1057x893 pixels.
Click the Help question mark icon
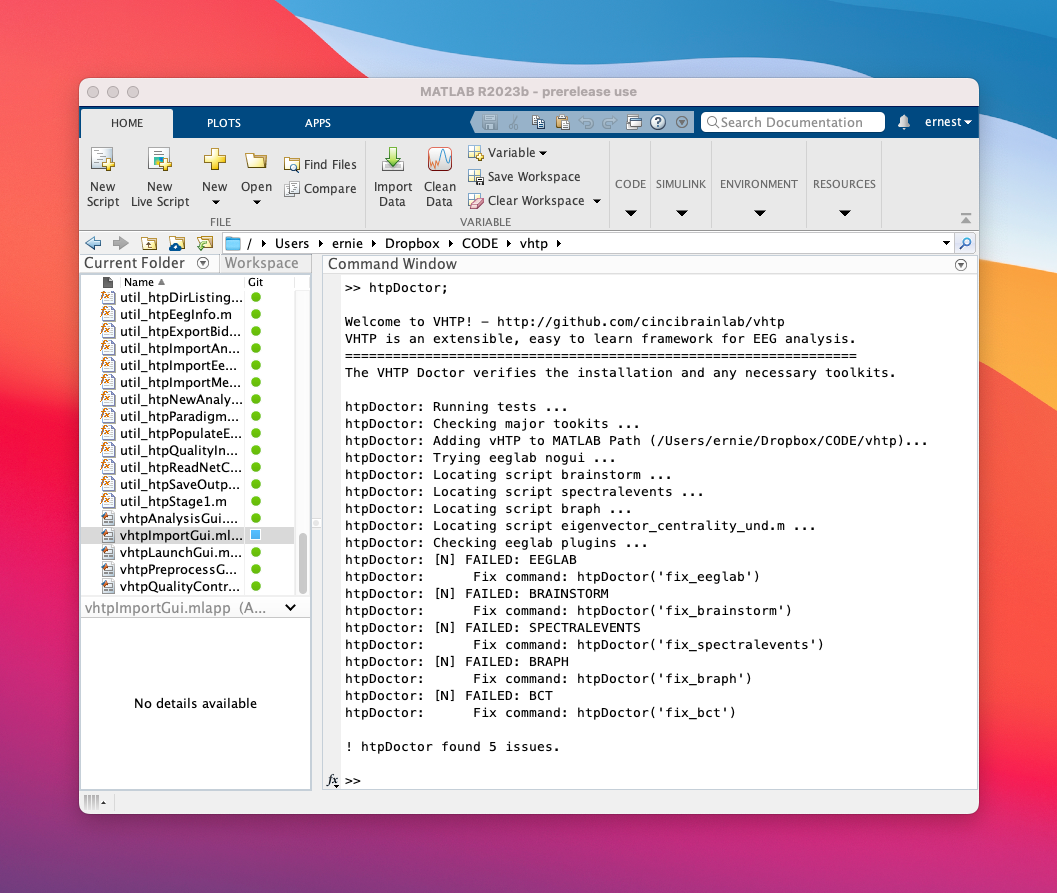coord(658,122)
